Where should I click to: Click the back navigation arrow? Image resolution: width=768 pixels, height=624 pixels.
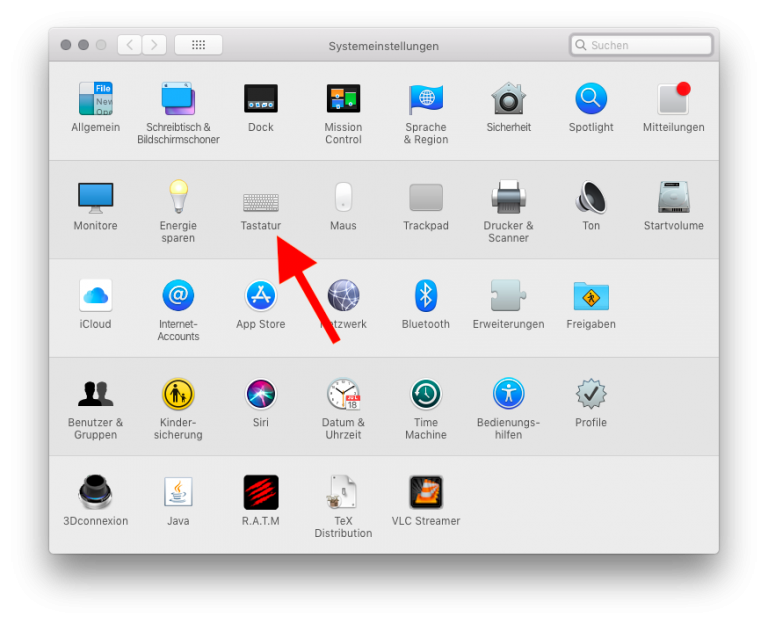(x=130, y=45)
